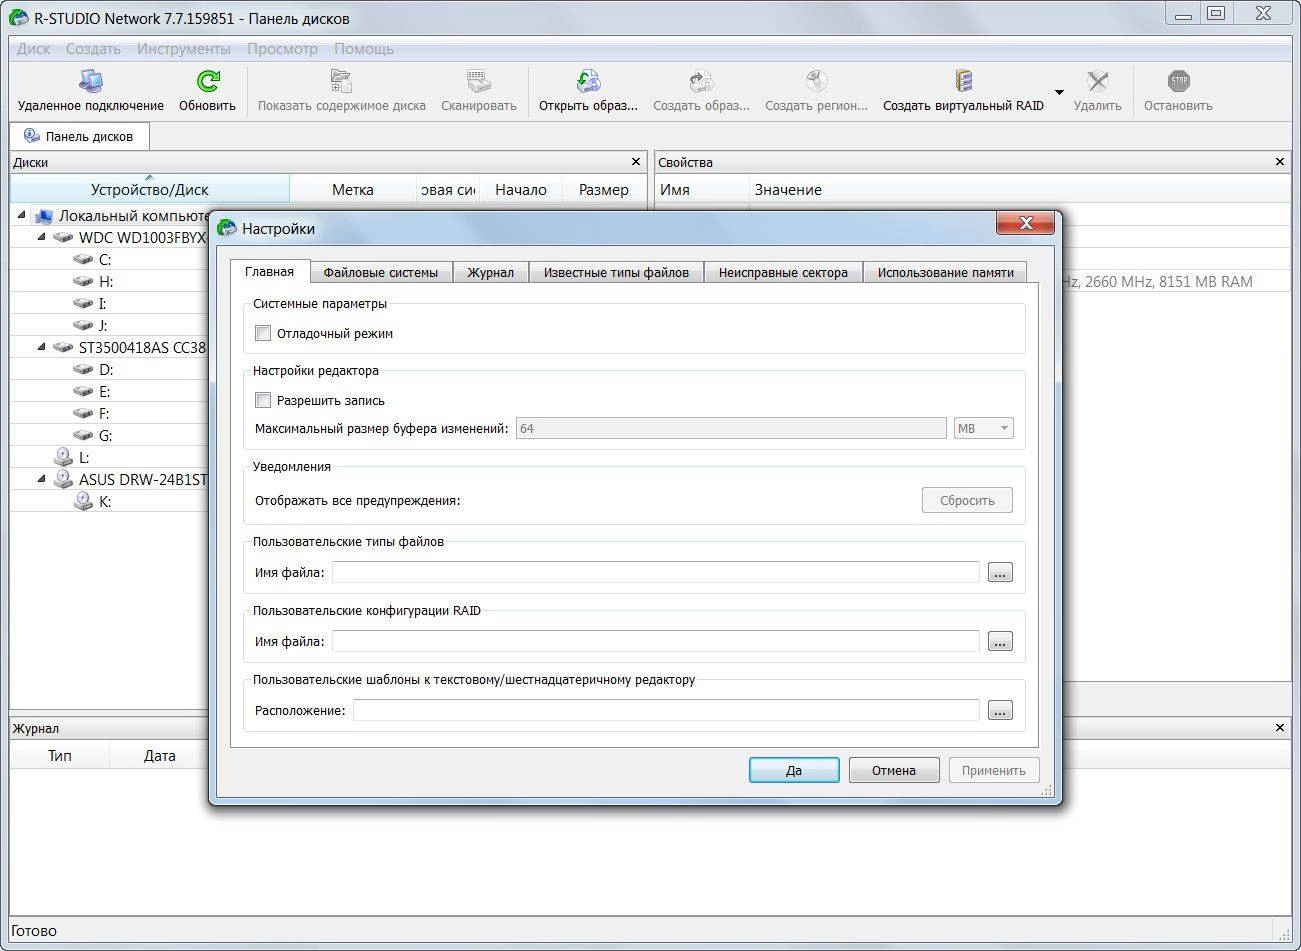Click the Создать регион toolbar icon
The height and width of the screenshot is (951, 1301).
[x=816, y=81]
